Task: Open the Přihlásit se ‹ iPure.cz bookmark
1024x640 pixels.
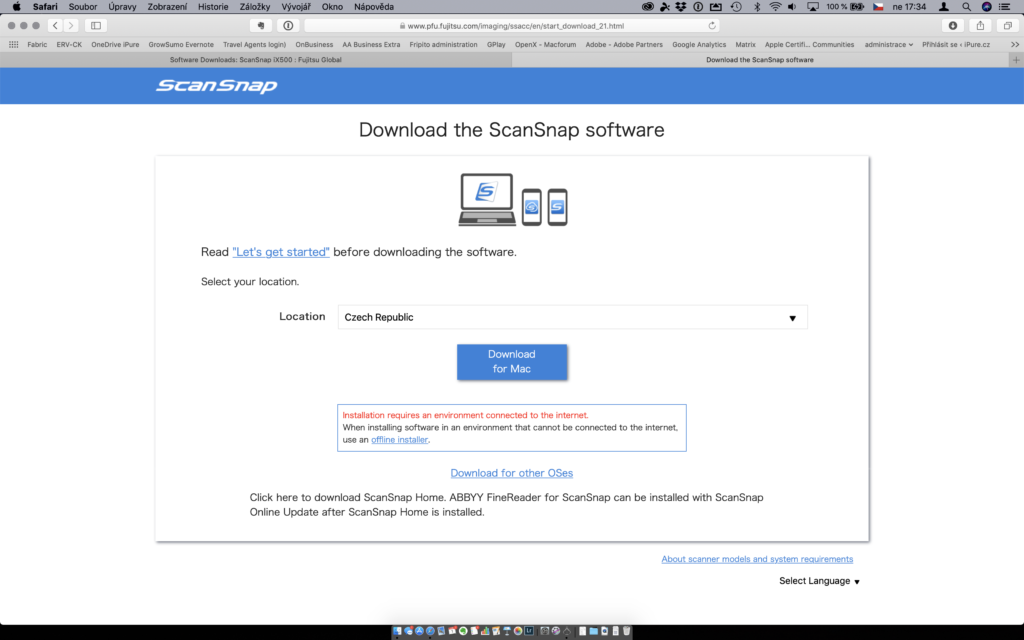Action: tap(956, 44)
